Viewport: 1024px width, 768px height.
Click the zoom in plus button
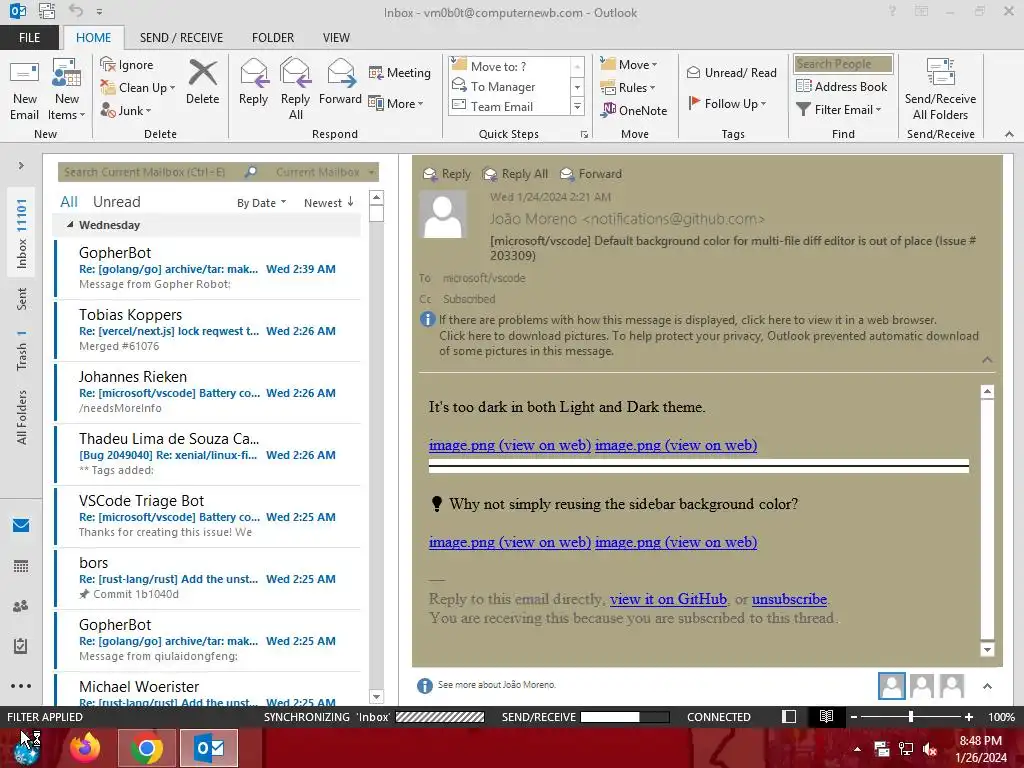(x=969, y=716)
